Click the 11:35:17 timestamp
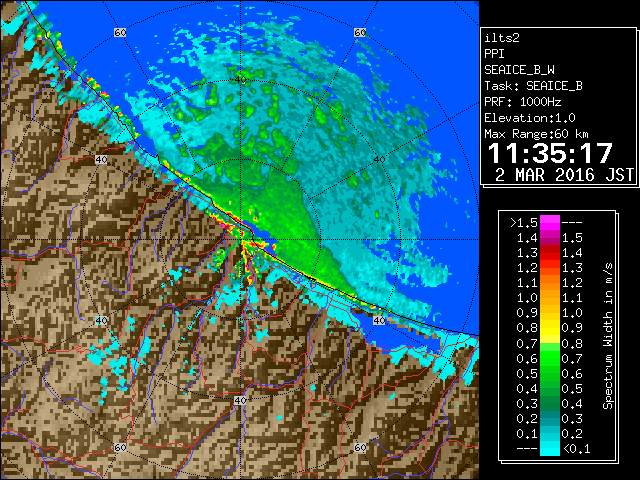 pos(550,153)
